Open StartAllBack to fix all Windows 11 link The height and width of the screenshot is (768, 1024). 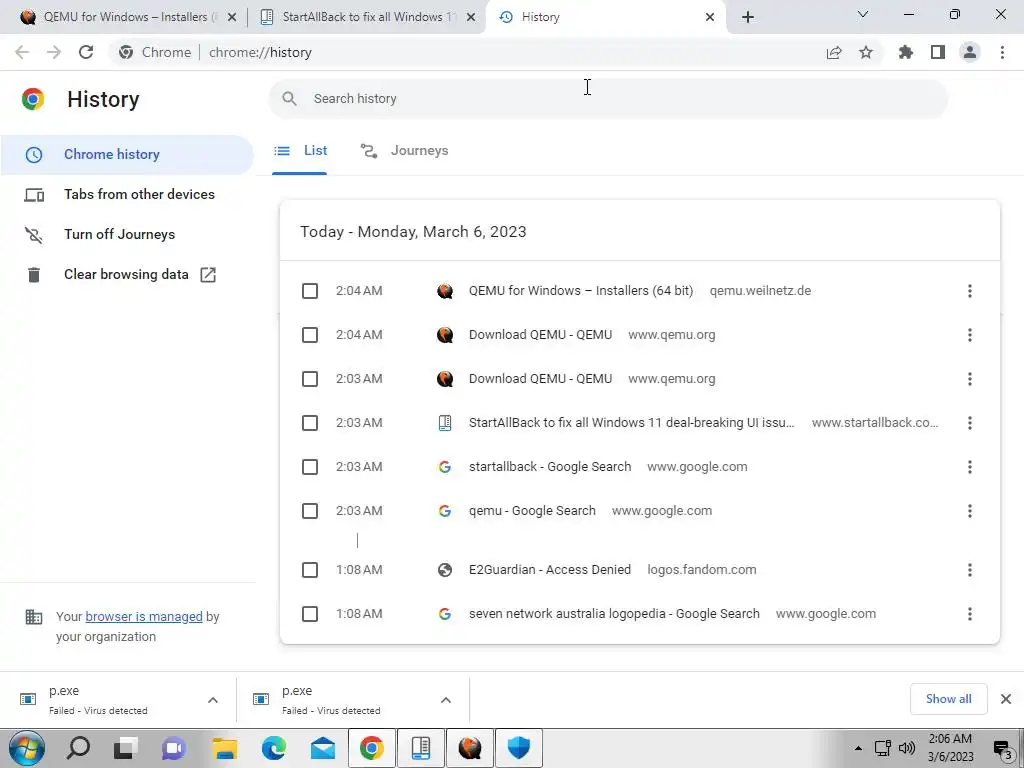632,423
